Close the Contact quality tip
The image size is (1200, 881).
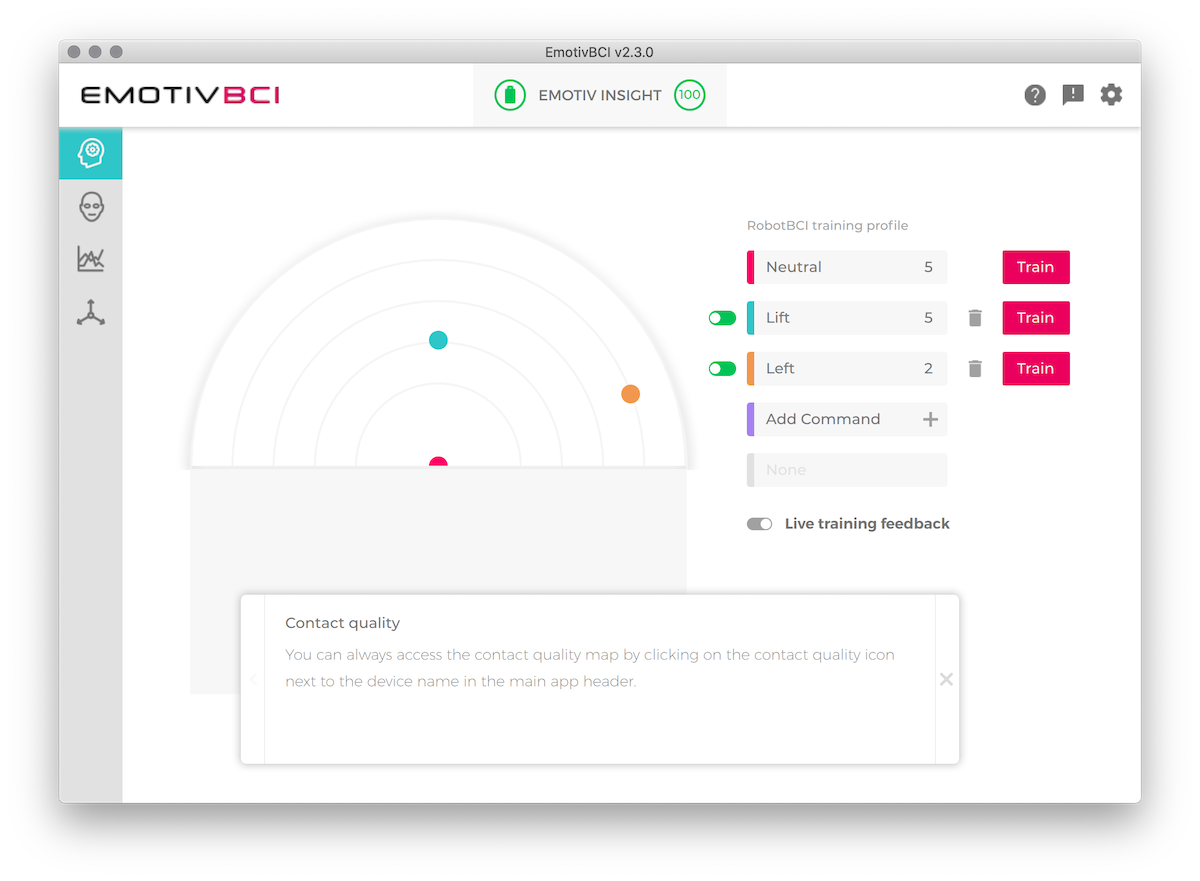coord(946,680)
